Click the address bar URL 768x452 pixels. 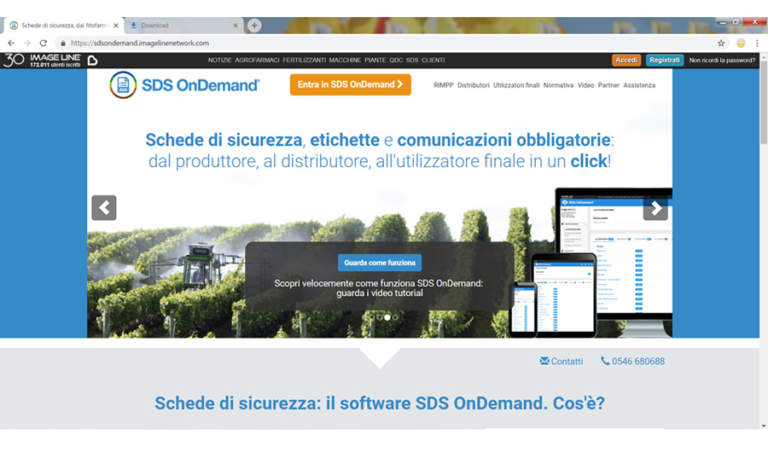tap(140, 43)
